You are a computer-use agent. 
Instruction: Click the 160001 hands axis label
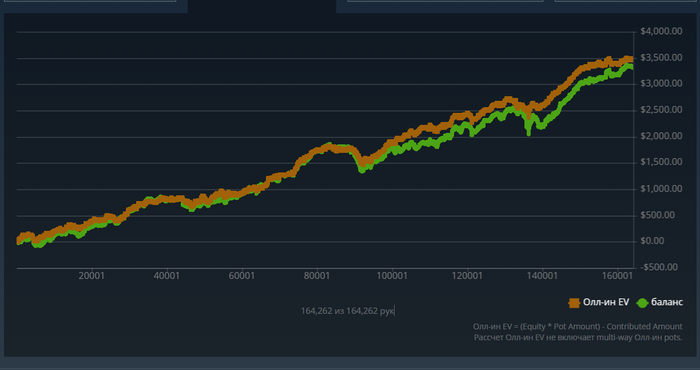pyautogui.click(x=617, y=276)
